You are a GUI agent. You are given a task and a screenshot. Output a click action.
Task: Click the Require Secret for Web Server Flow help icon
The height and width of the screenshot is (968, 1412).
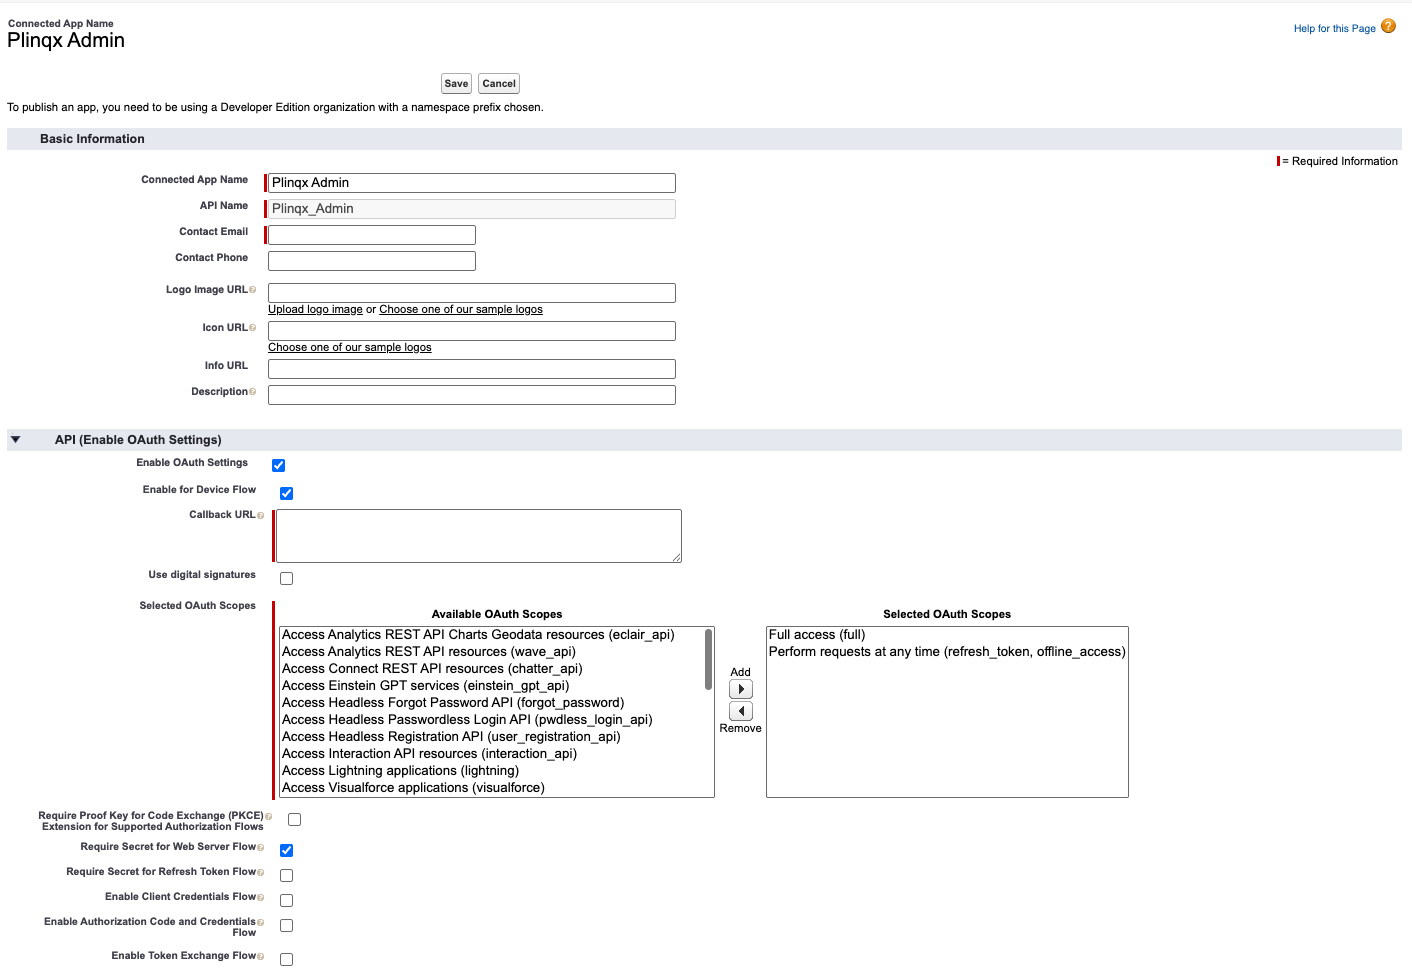tap(260, 848)
